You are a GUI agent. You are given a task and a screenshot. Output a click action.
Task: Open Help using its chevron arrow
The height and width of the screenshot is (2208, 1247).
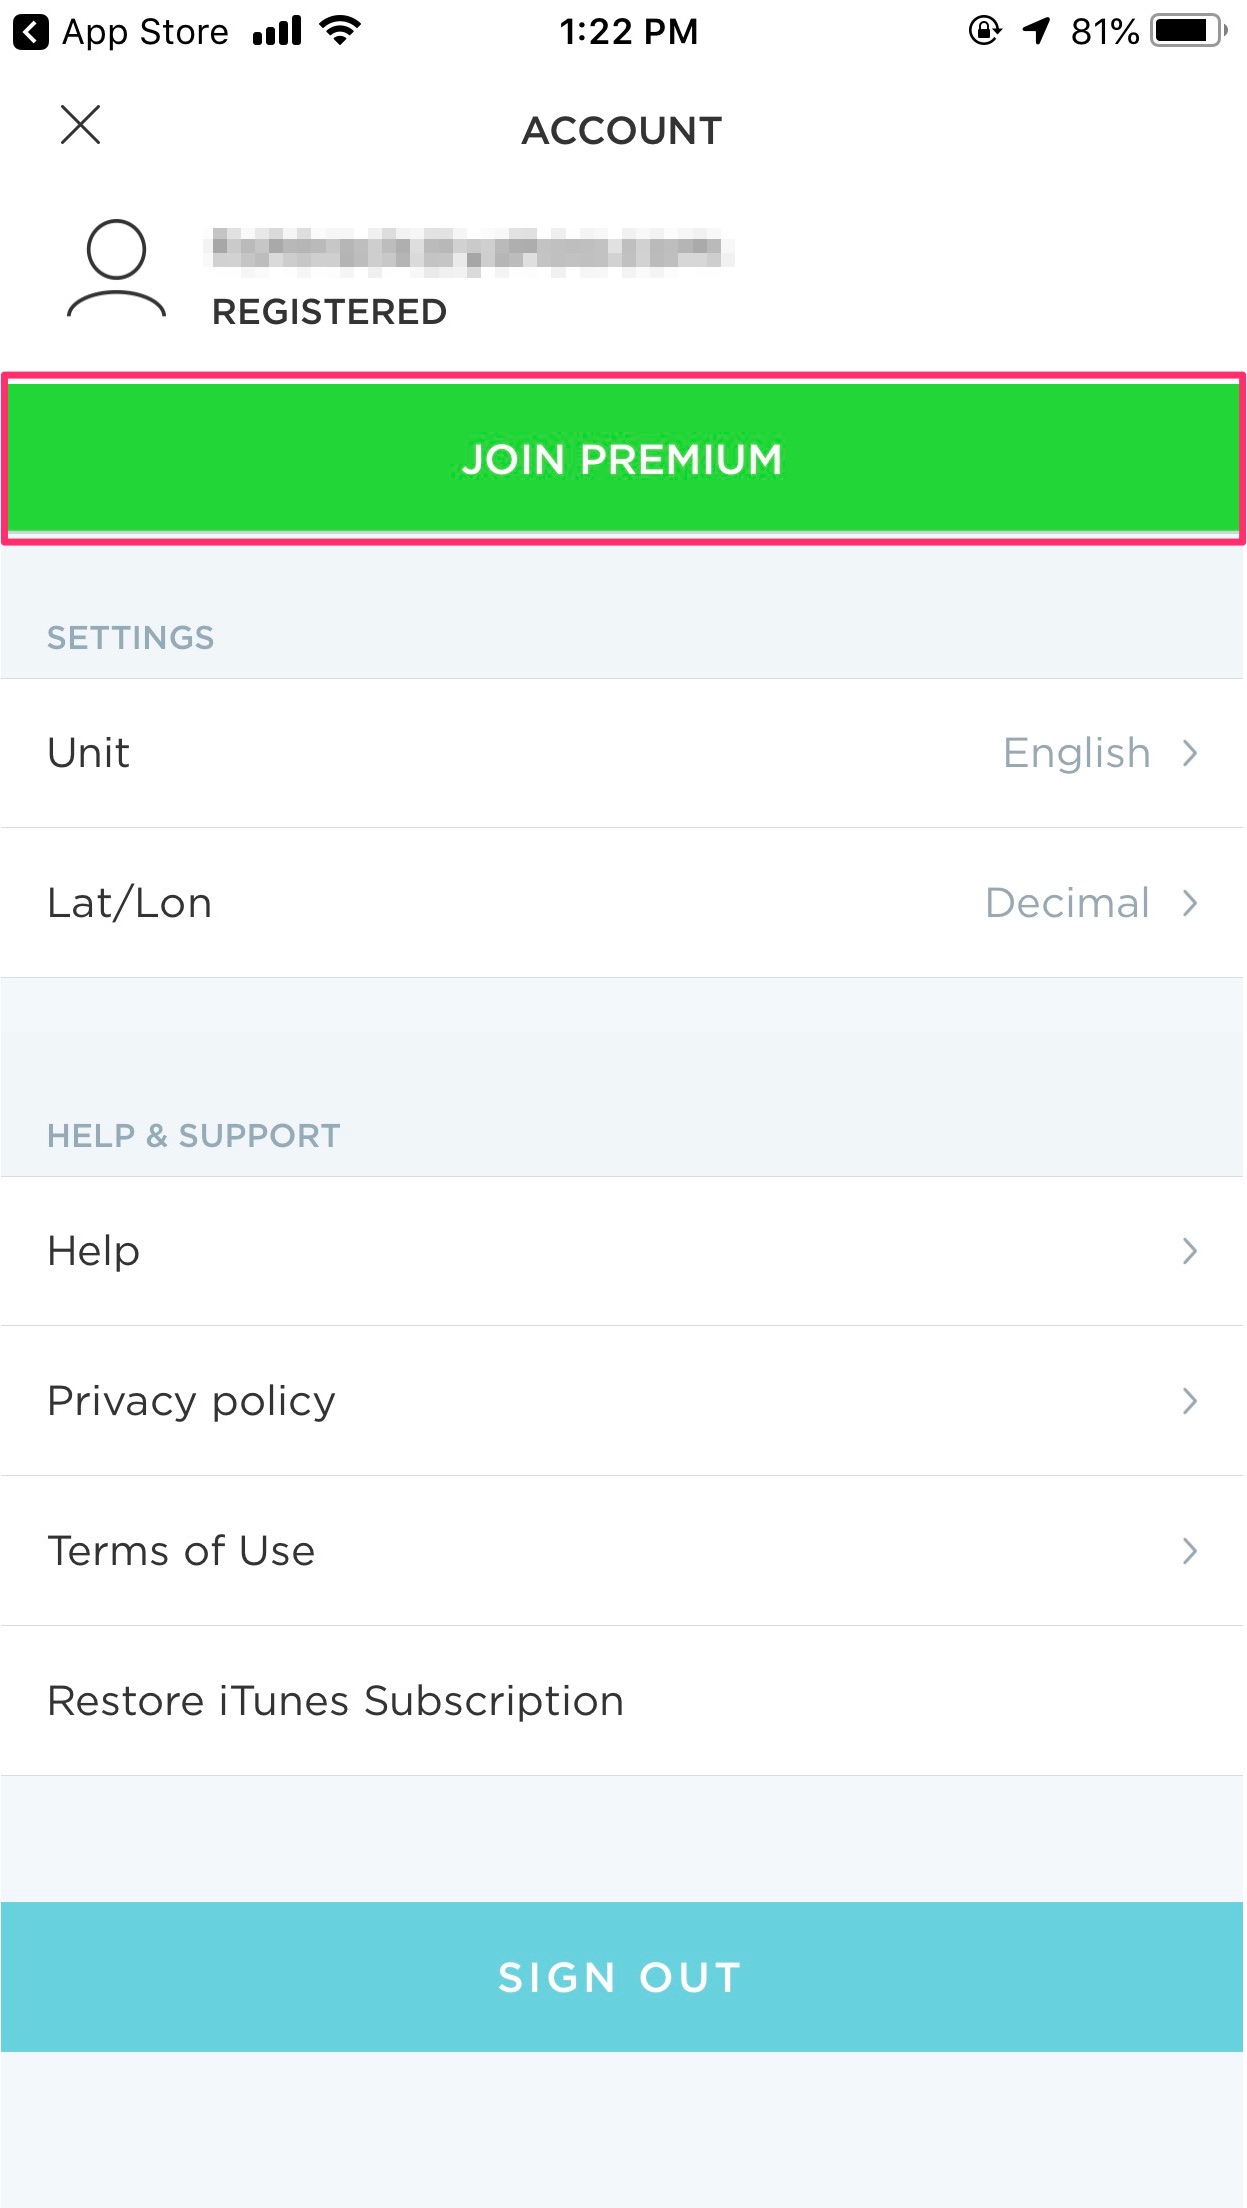point(1189,1251)
